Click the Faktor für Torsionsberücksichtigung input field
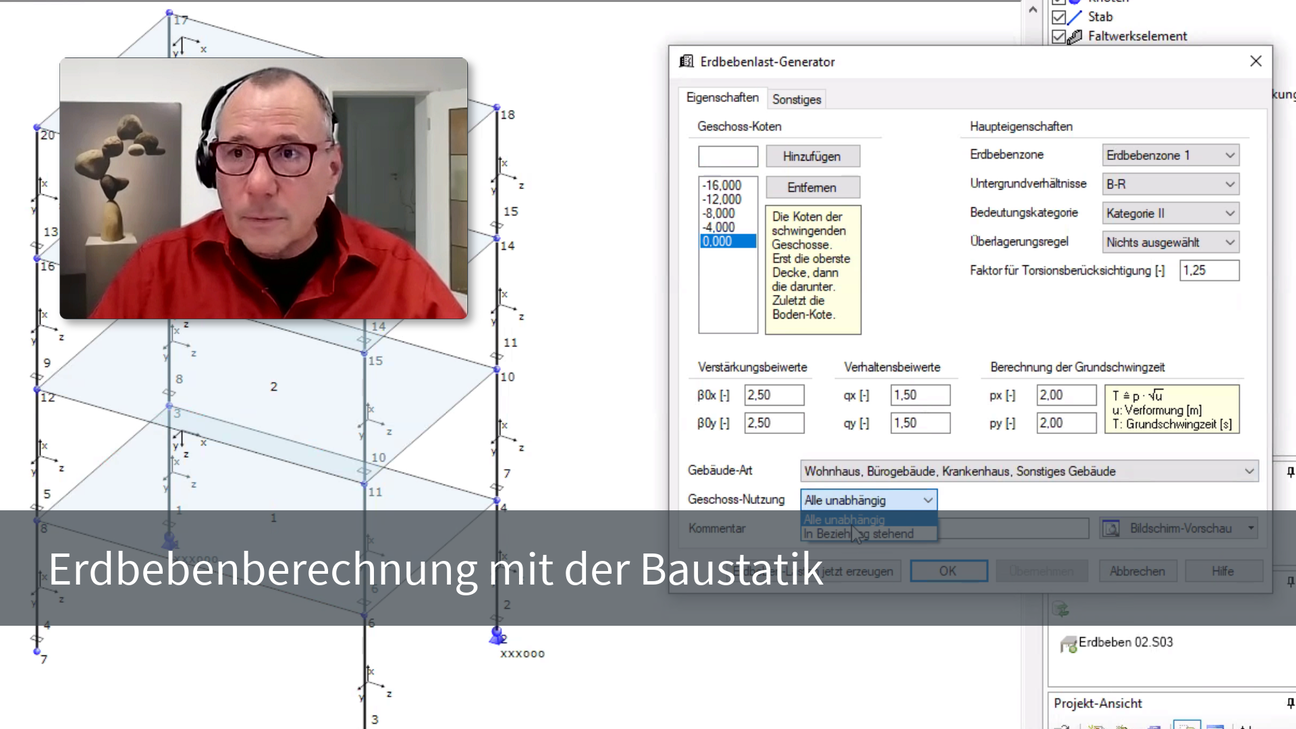Viewport: 1296px width, 729px height. click(x=1208, y=270)
